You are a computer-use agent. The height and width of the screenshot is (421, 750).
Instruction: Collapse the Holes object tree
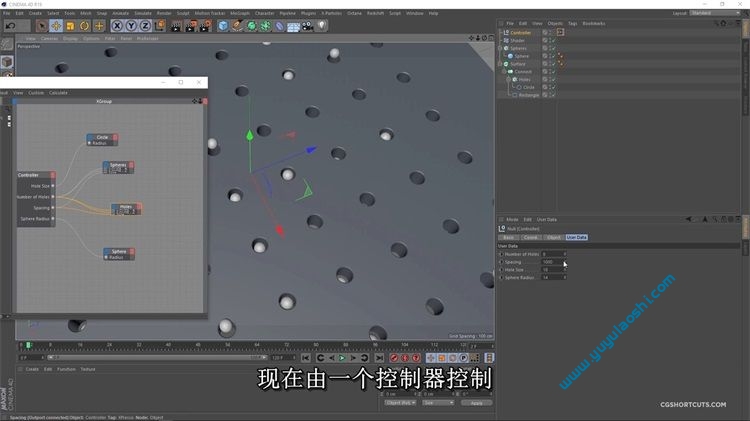(509, 79)
